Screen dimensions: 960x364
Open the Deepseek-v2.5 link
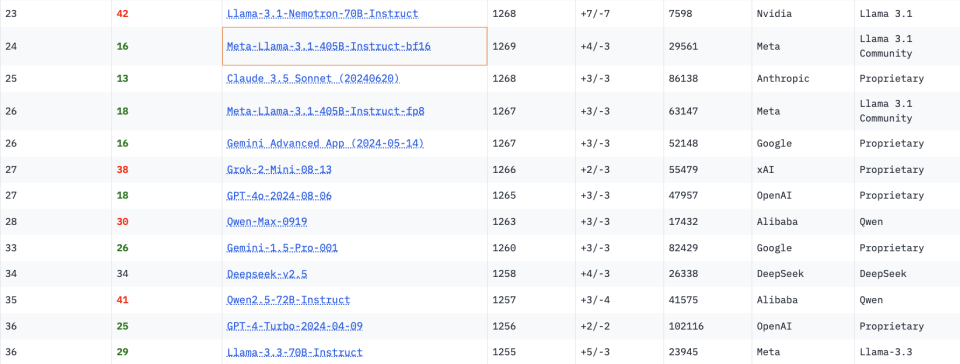click(267, 274)
